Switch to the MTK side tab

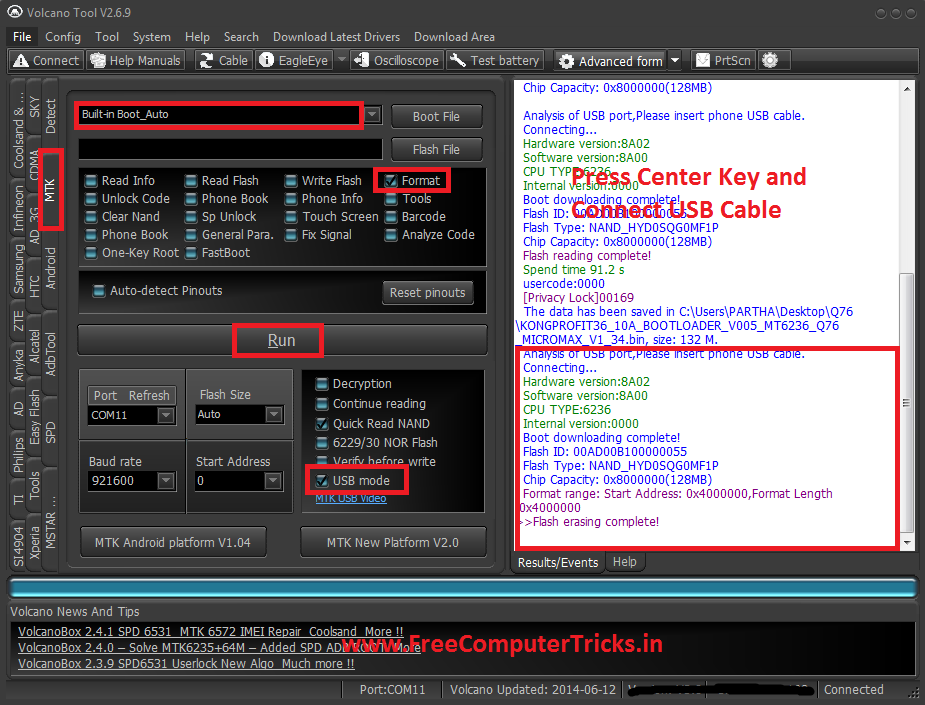click(x=50, y=190)
